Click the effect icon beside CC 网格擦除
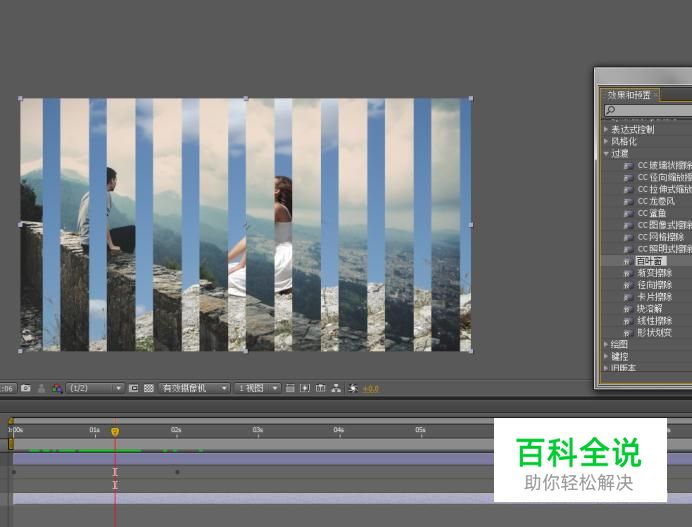692x527 pixels. pyautogui.click(x=628, y=237)
